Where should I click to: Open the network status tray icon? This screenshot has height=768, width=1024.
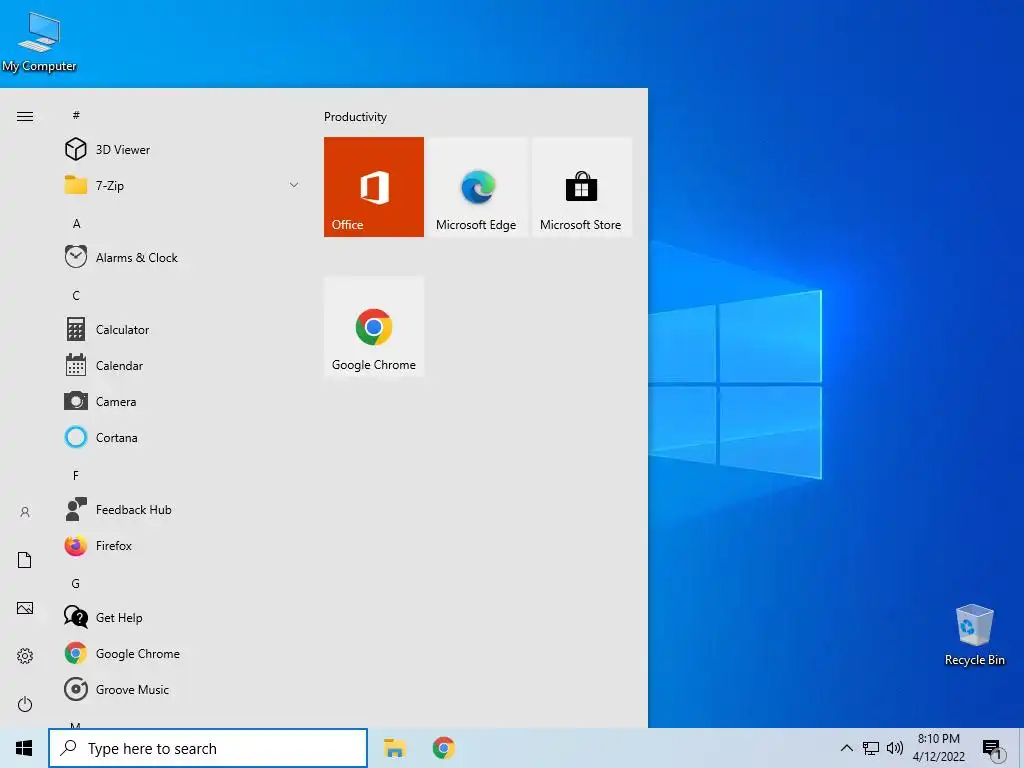[x=871, y=748]
